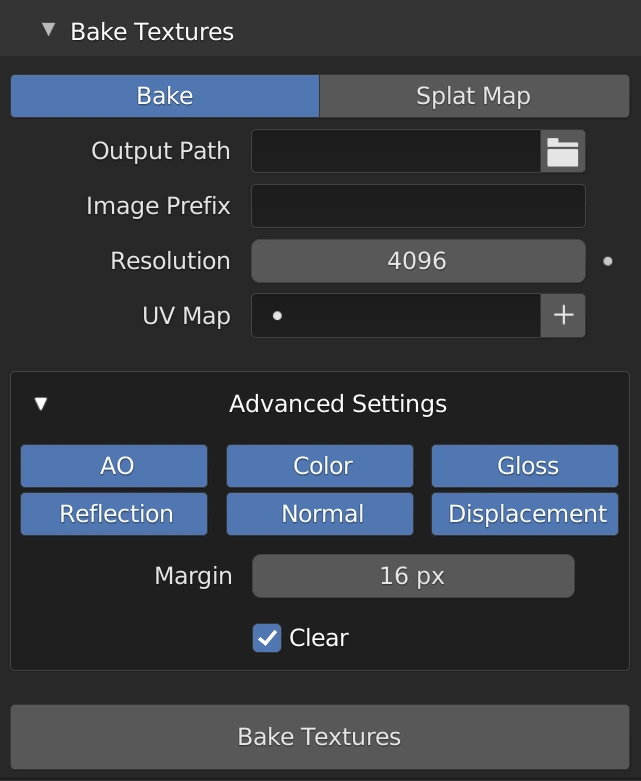The height and width of the screenshot is (781, 641).
Task: Collapse the Advanced Settings section
Action: point(41,404)
